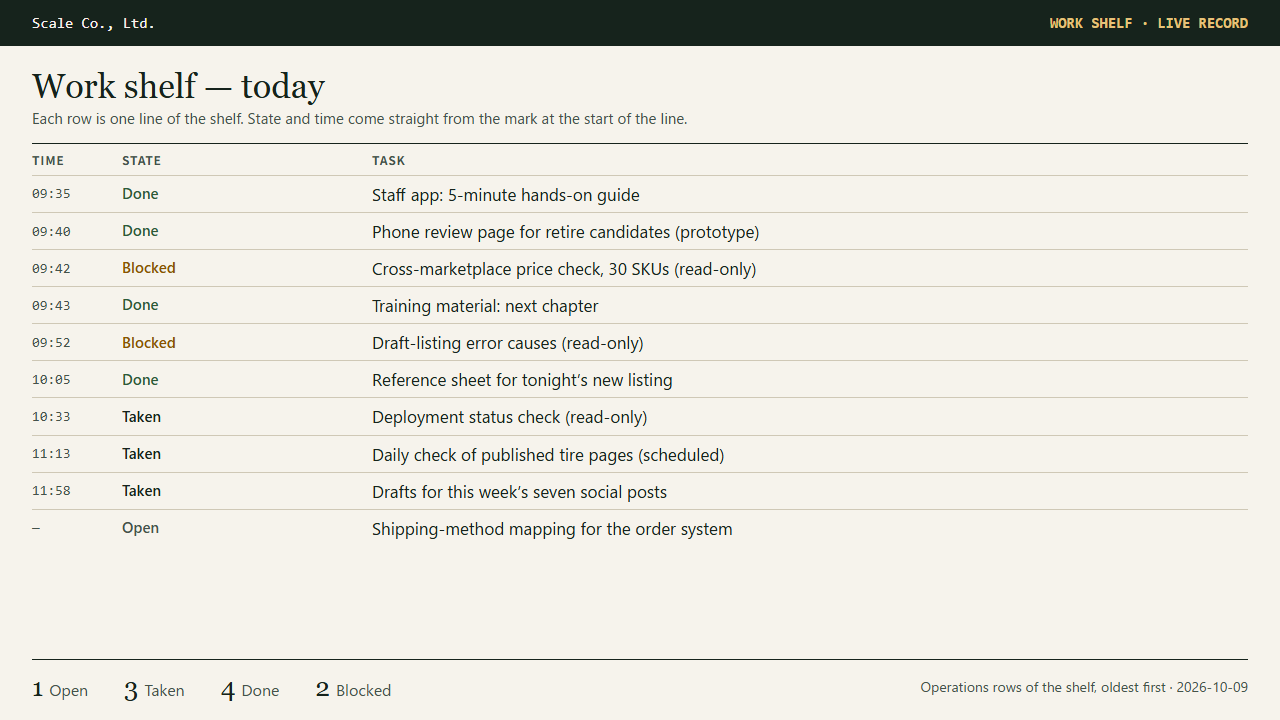Click Done state in the Staff app row
This screenshot has width=1280, height=720.
[x=140, y=194]
